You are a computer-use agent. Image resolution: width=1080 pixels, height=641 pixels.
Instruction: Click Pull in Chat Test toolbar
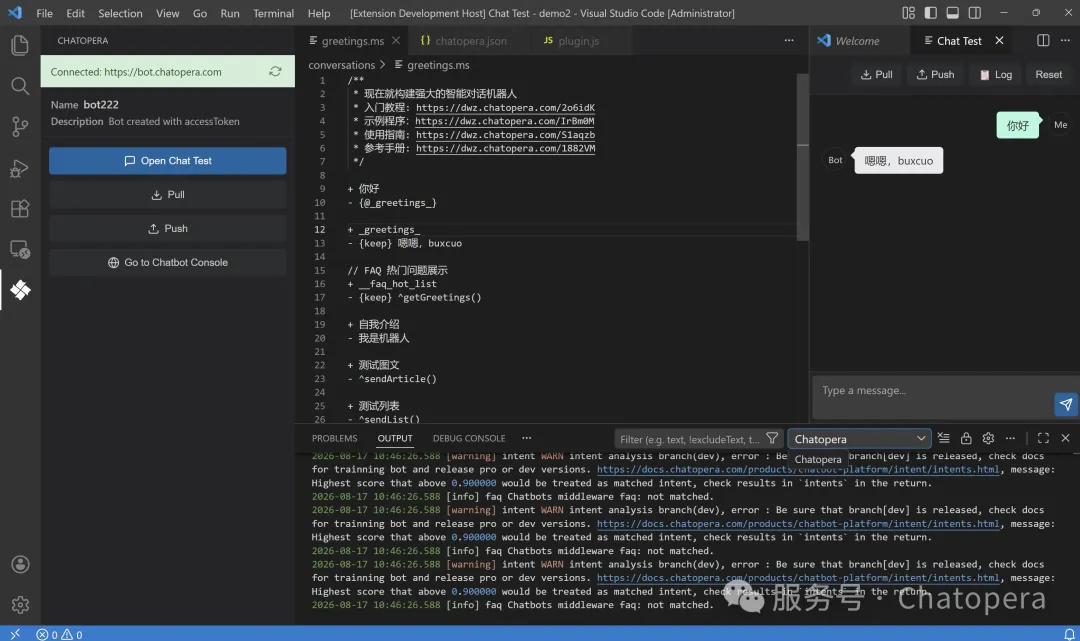click(x=876, y=74)
